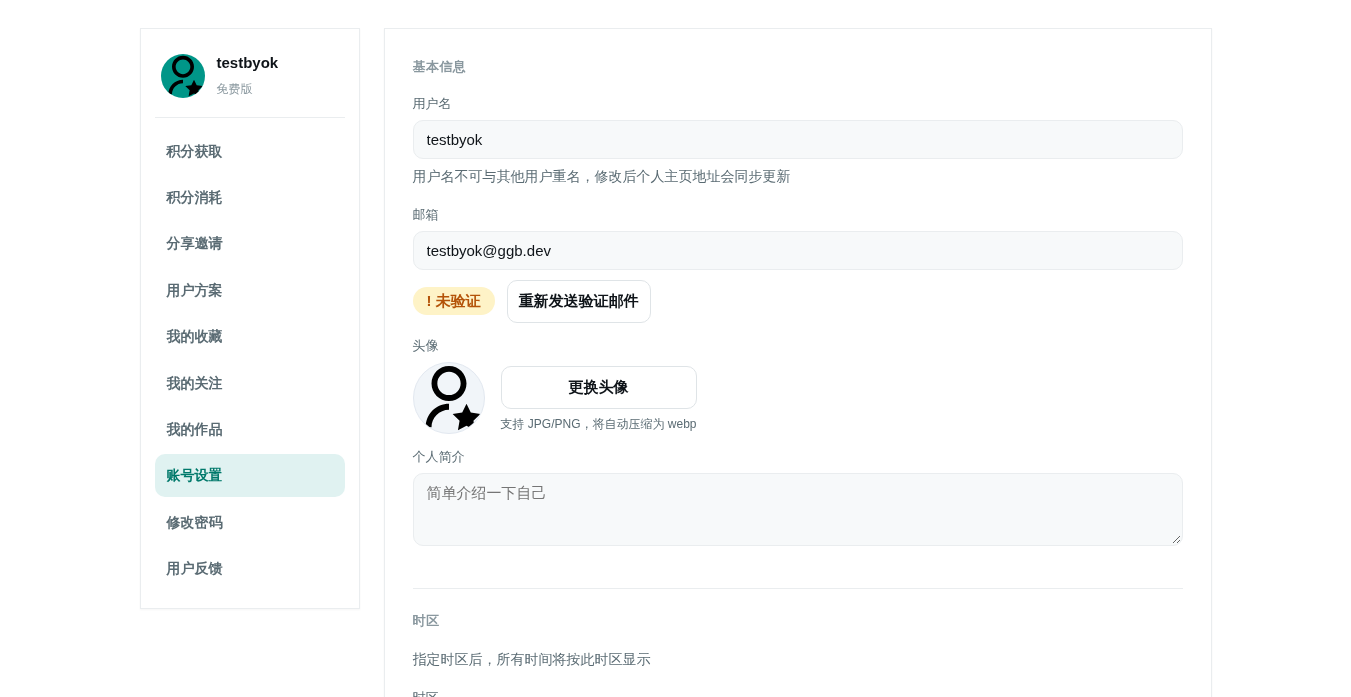Select 我的关注 in sidebar
The image size is (1351, 697).
[250, 384]
